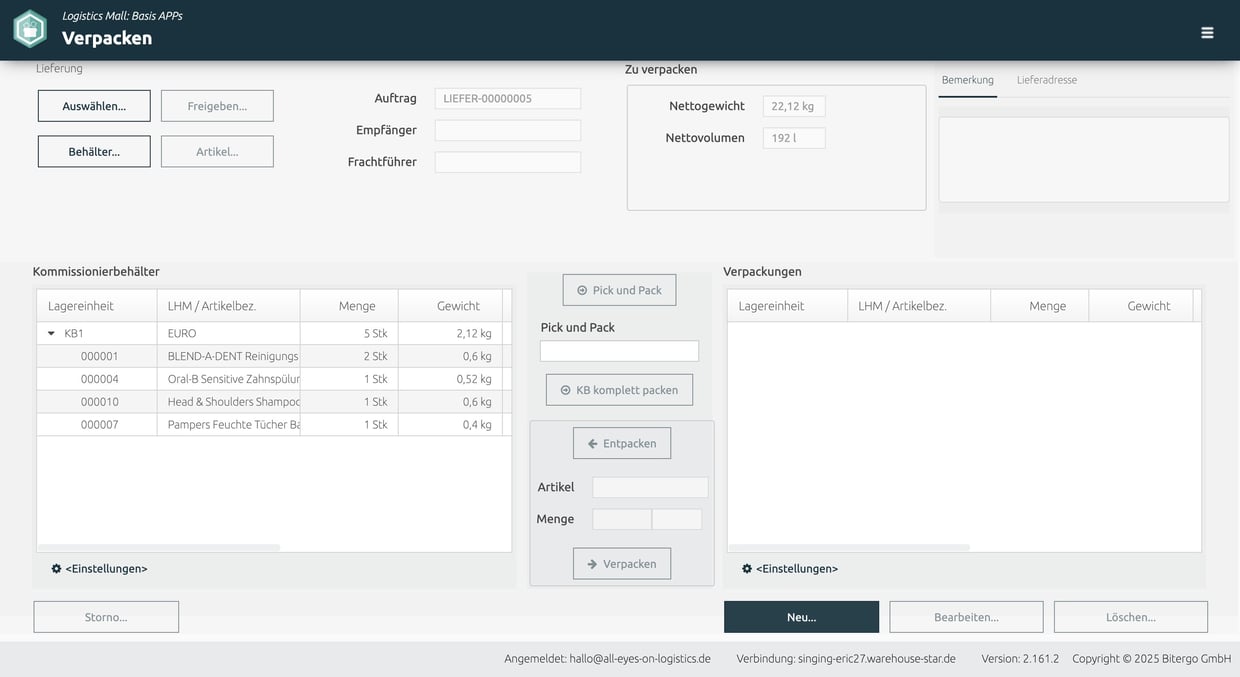Screen dimensions: 1240x677
Task: Click the 0,52 kg weight cell
Action: [450, 379]
